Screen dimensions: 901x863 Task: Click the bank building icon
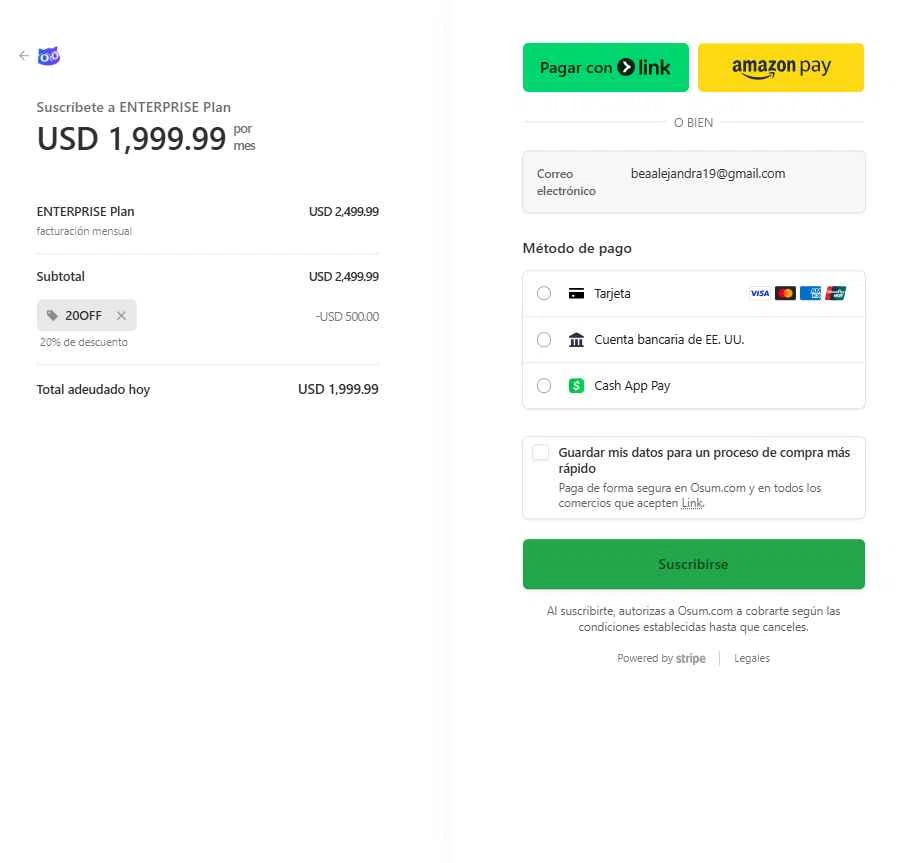click(576, 340)
